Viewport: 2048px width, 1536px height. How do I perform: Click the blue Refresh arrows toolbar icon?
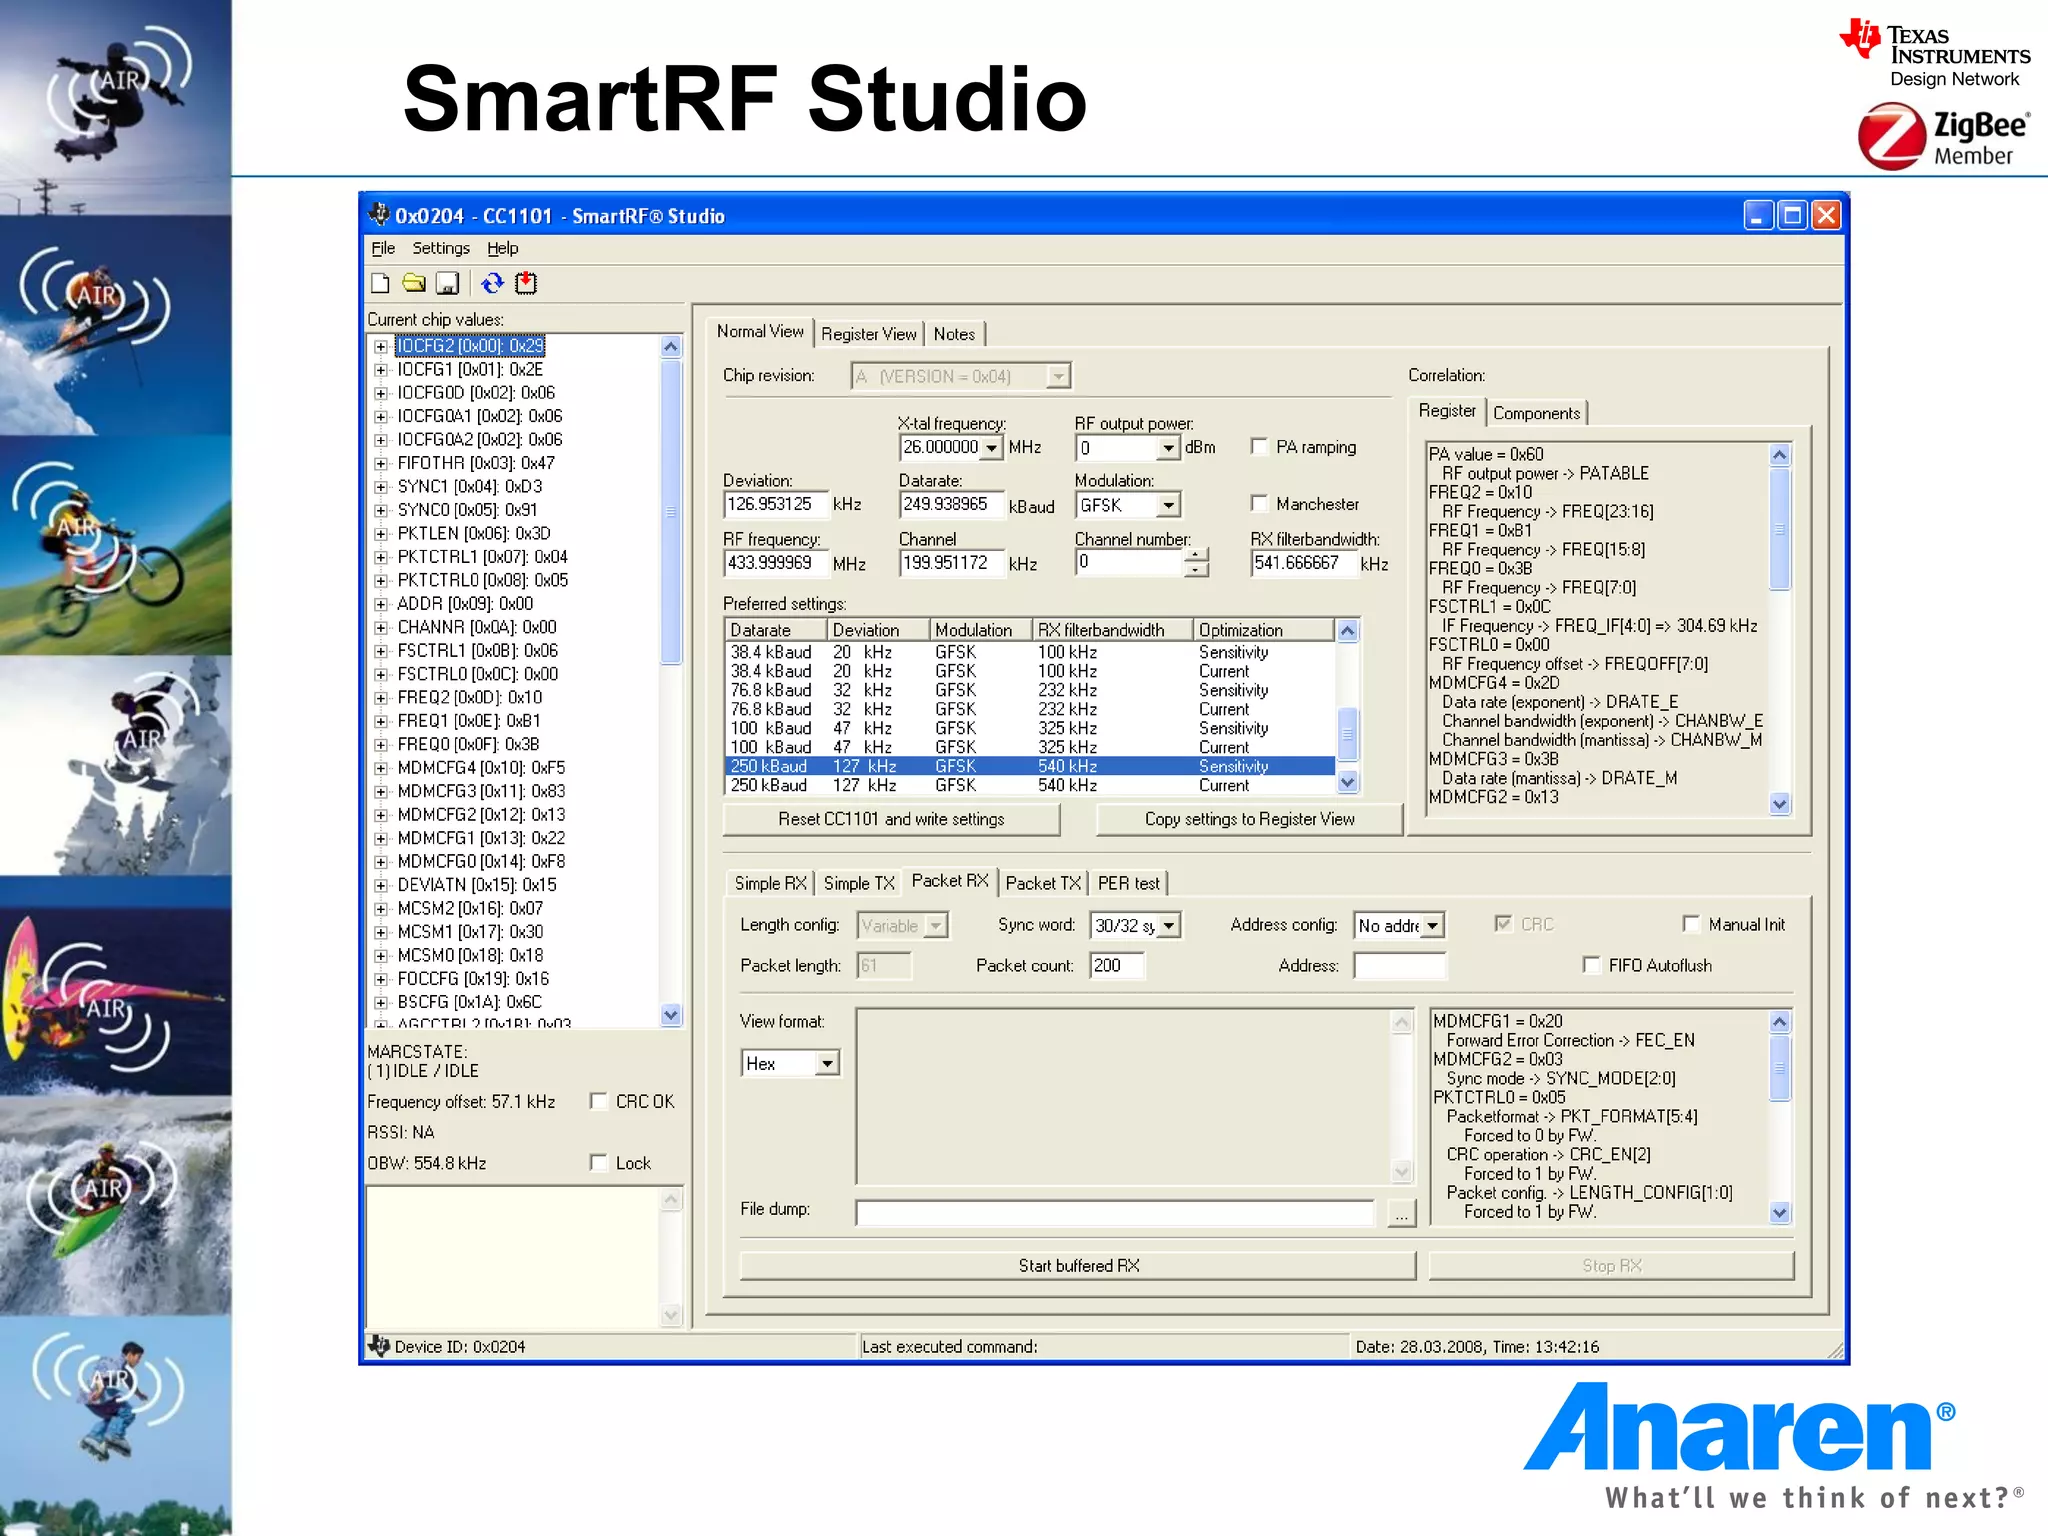(492, 284)
